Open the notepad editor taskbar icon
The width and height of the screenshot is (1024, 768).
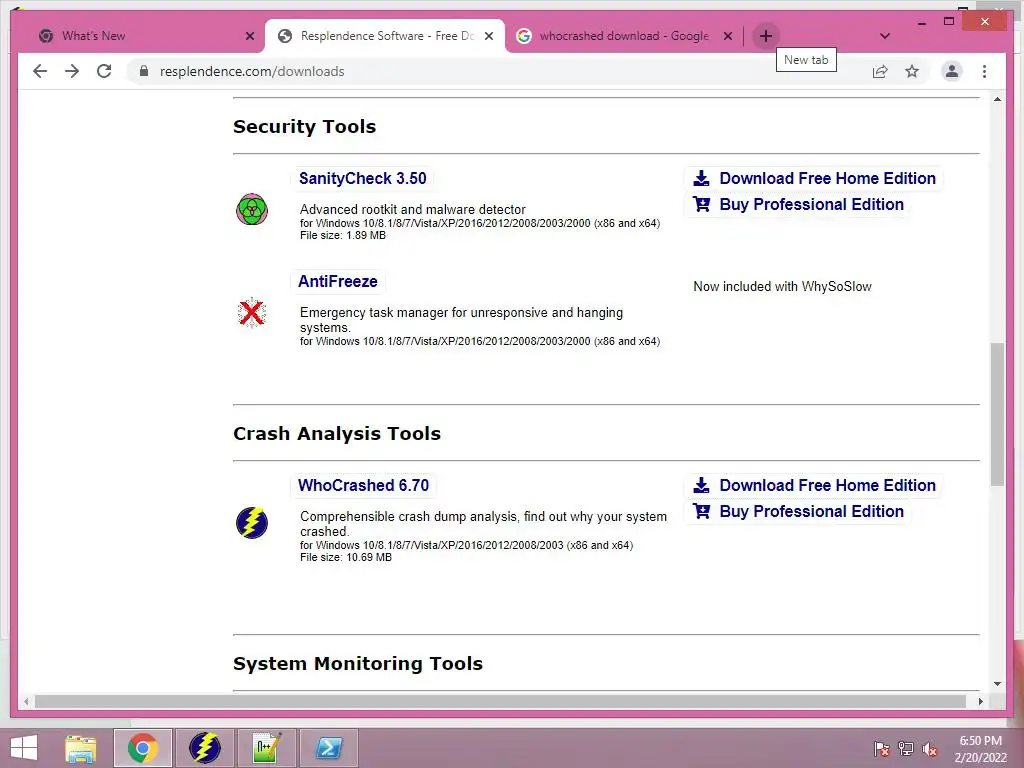266,748
